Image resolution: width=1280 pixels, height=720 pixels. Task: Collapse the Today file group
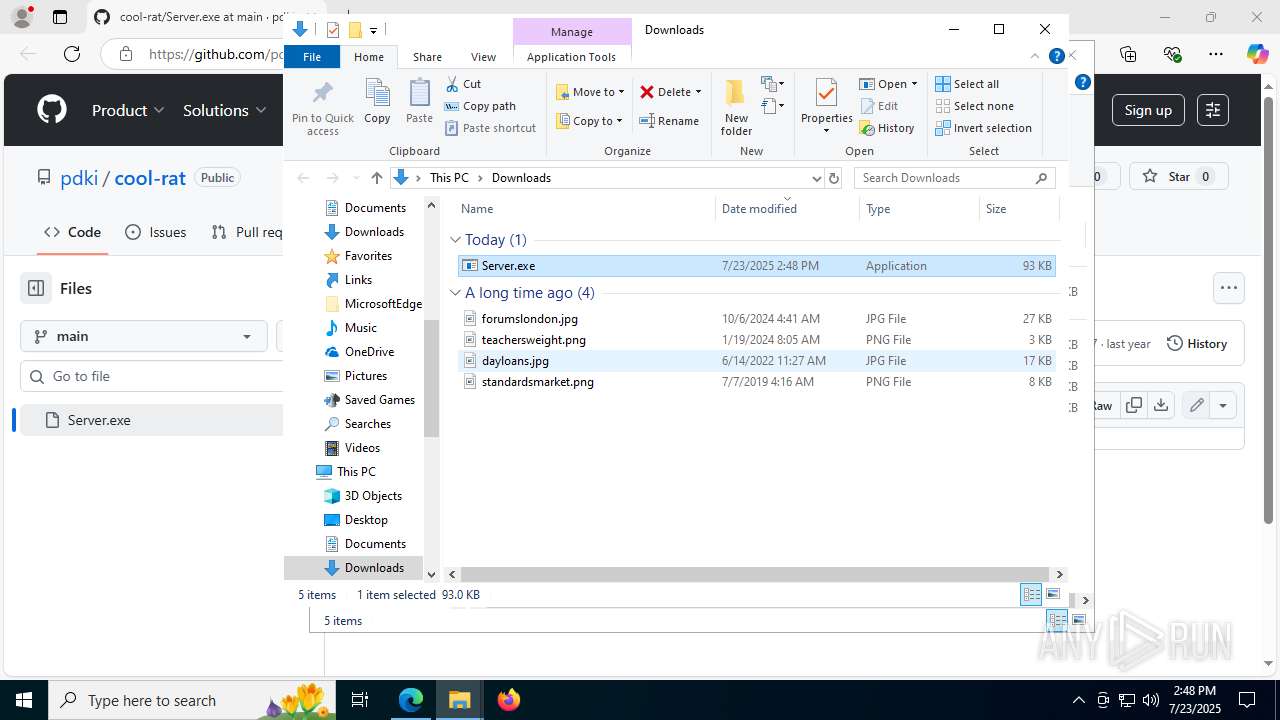click(456, 240)
